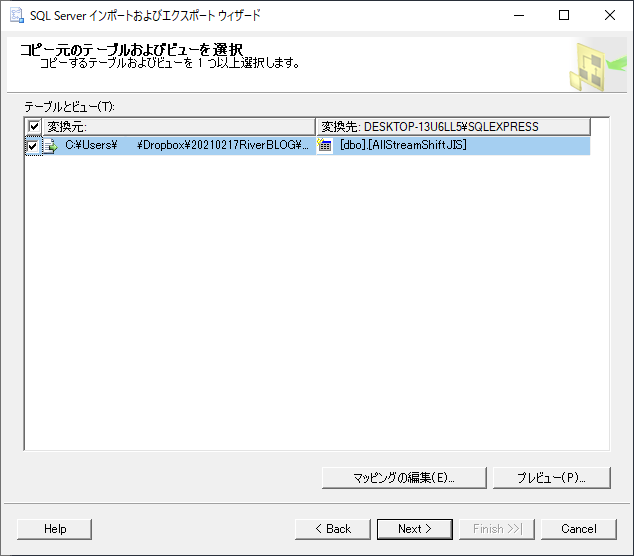This screenshot has height=556, width=634.
Task: Toggle the select-all checkbox in the 変換元 header
Action: [x=34, y=127]
